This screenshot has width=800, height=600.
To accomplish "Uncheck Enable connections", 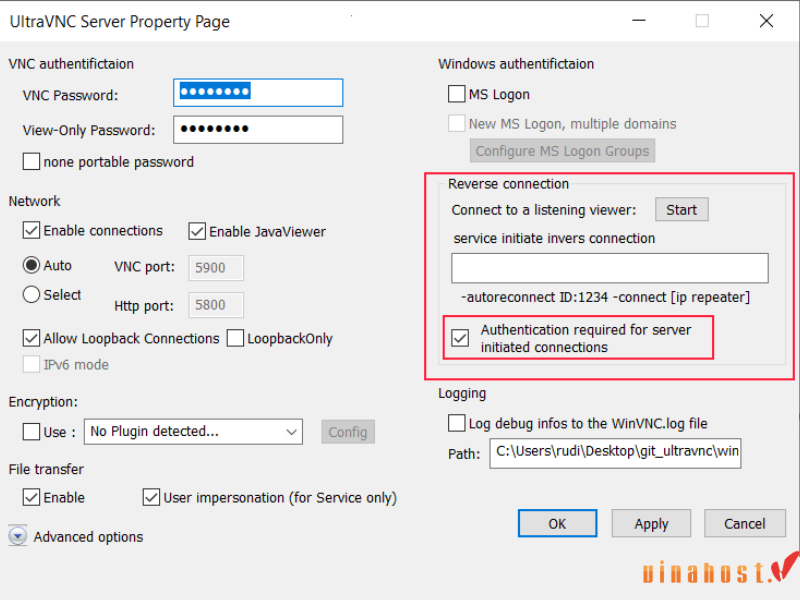I will (31, 231).
